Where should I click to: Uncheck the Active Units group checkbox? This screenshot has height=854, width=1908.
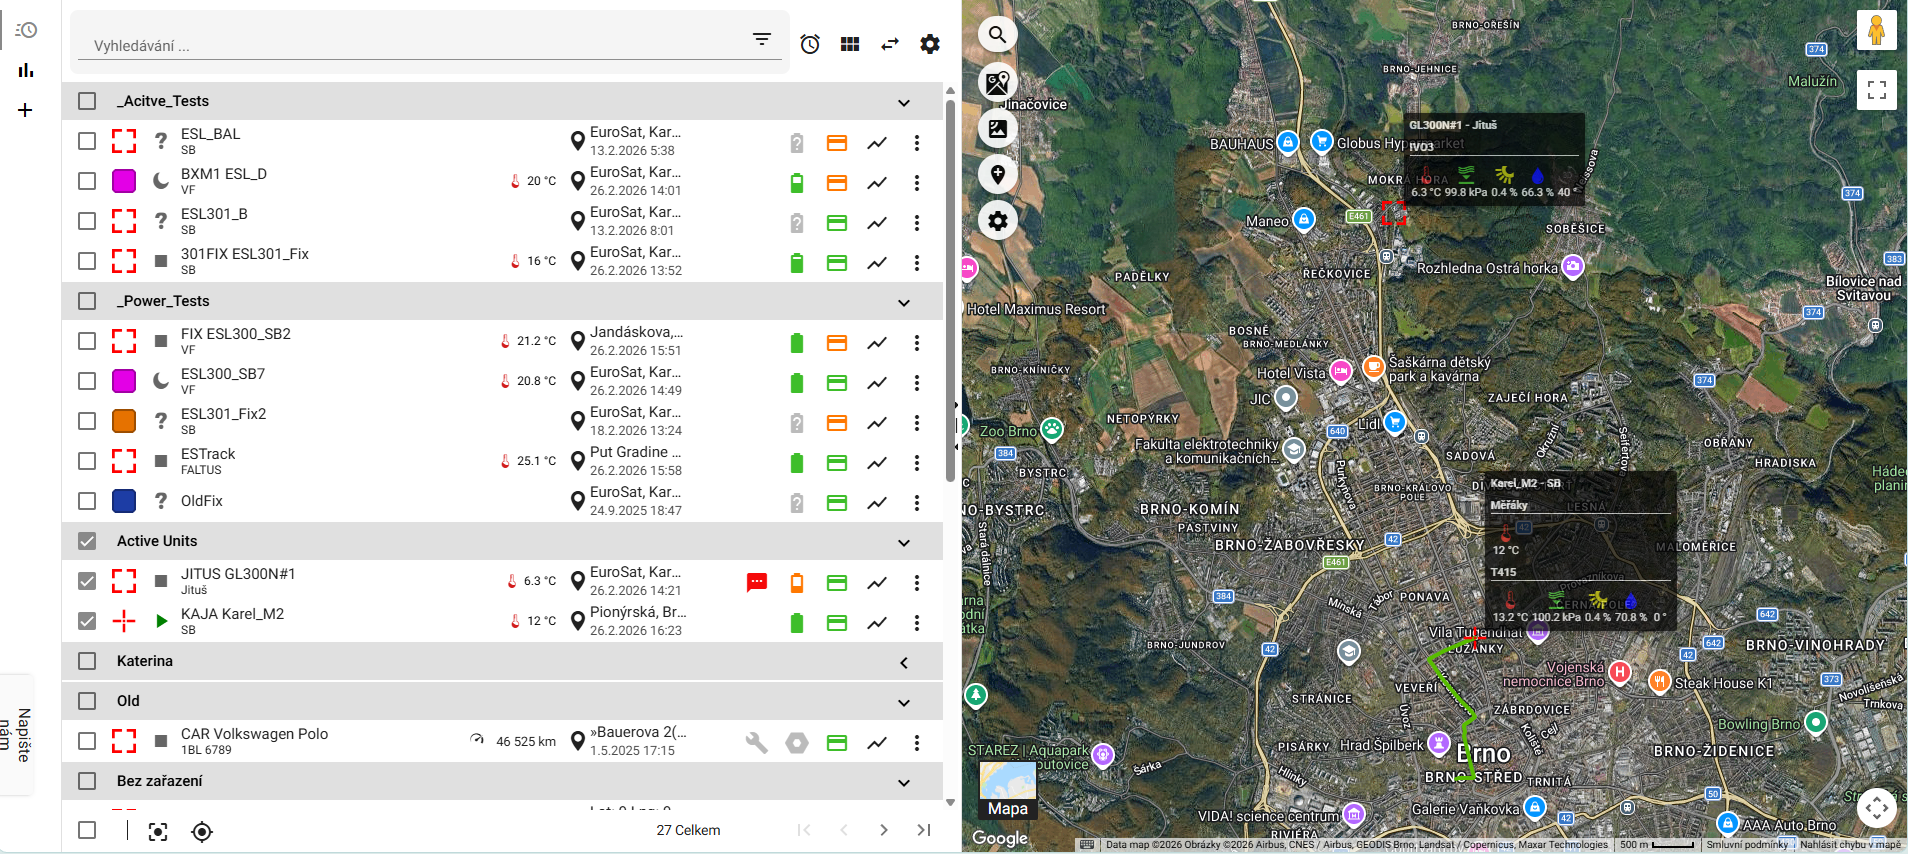tap(87, 541)
